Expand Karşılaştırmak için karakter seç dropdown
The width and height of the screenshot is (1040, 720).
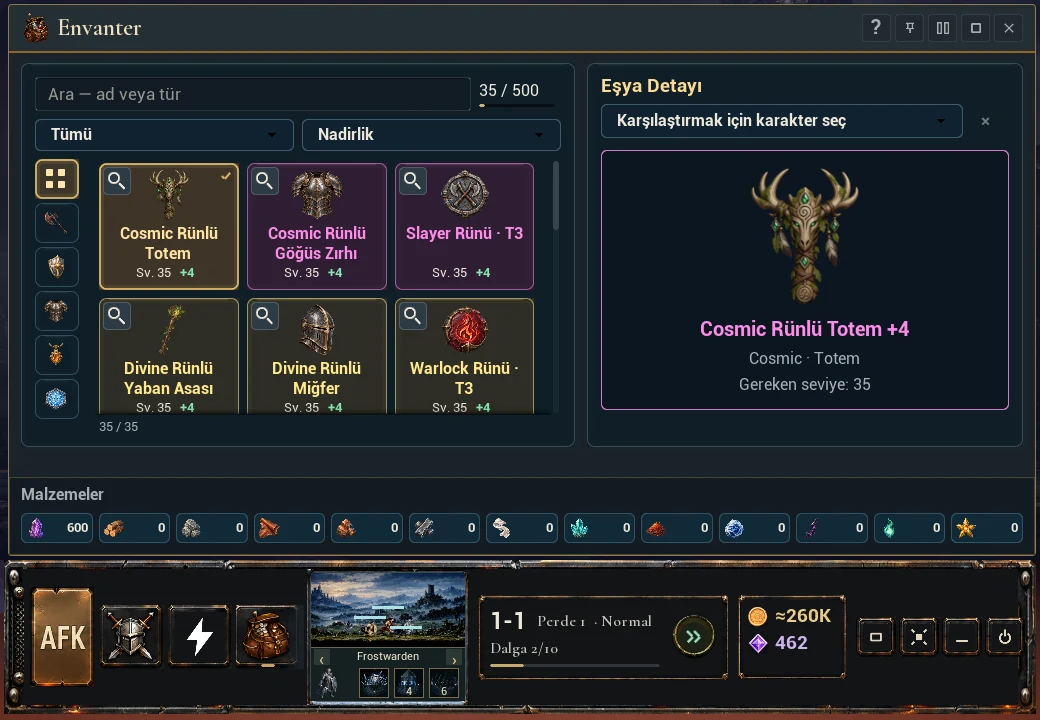[781, 121]
